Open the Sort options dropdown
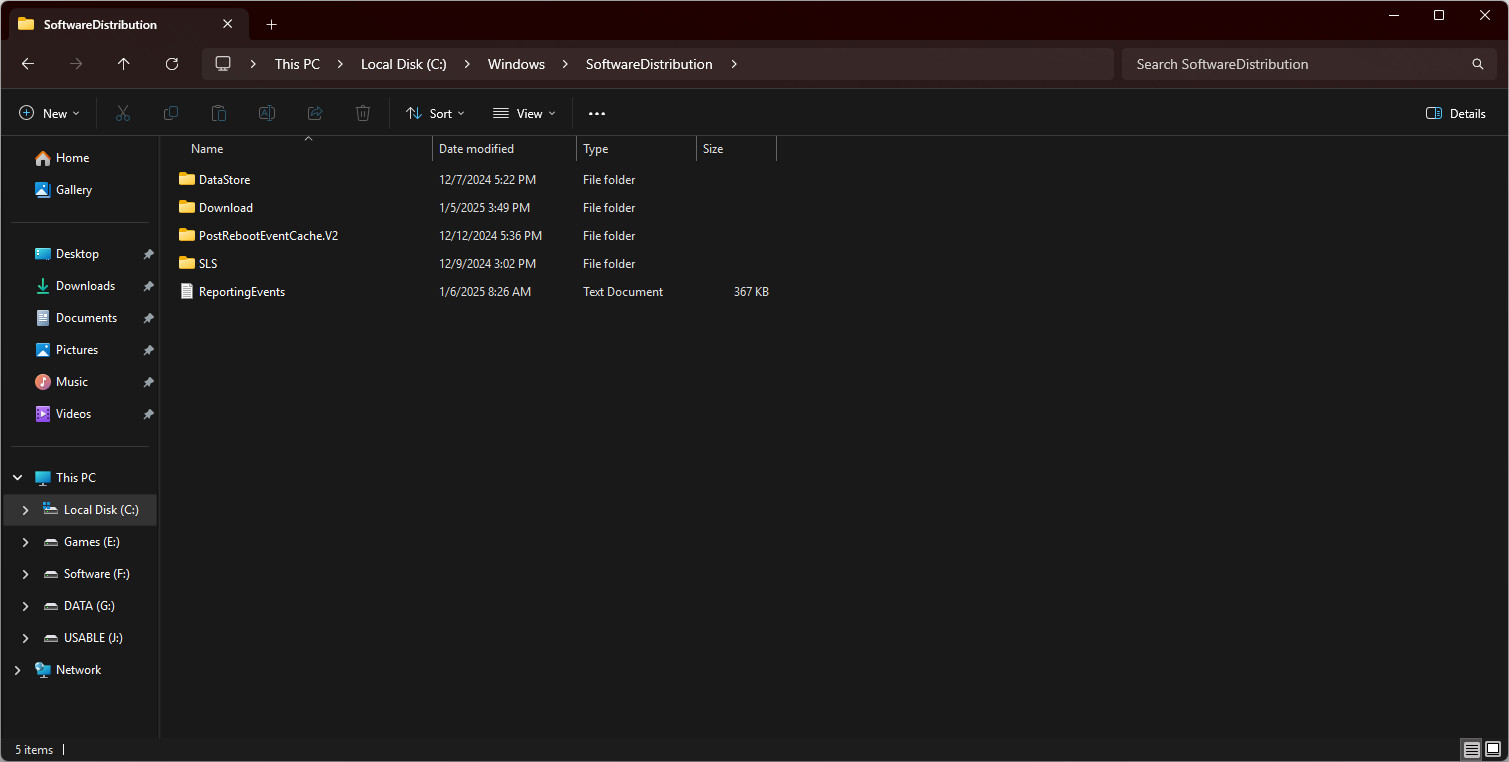 (435, 113)
